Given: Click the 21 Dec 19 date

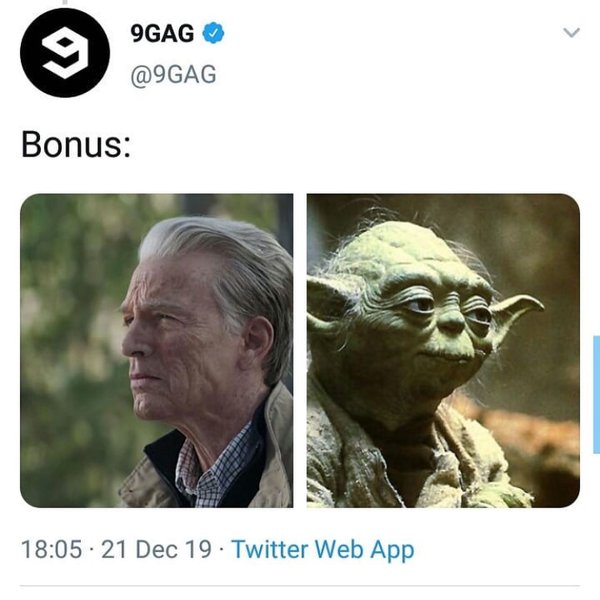Looking at the screenshot, I should (x=156, y=549).
